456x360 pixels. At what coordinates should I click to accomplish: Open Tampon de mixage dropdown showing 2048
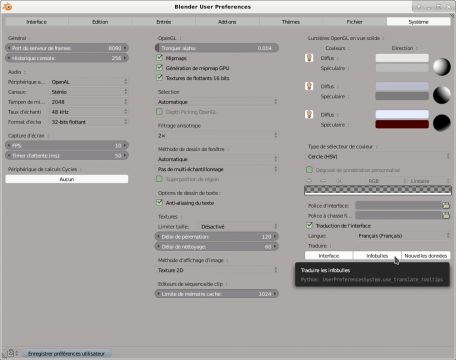(x=88, y=102)
